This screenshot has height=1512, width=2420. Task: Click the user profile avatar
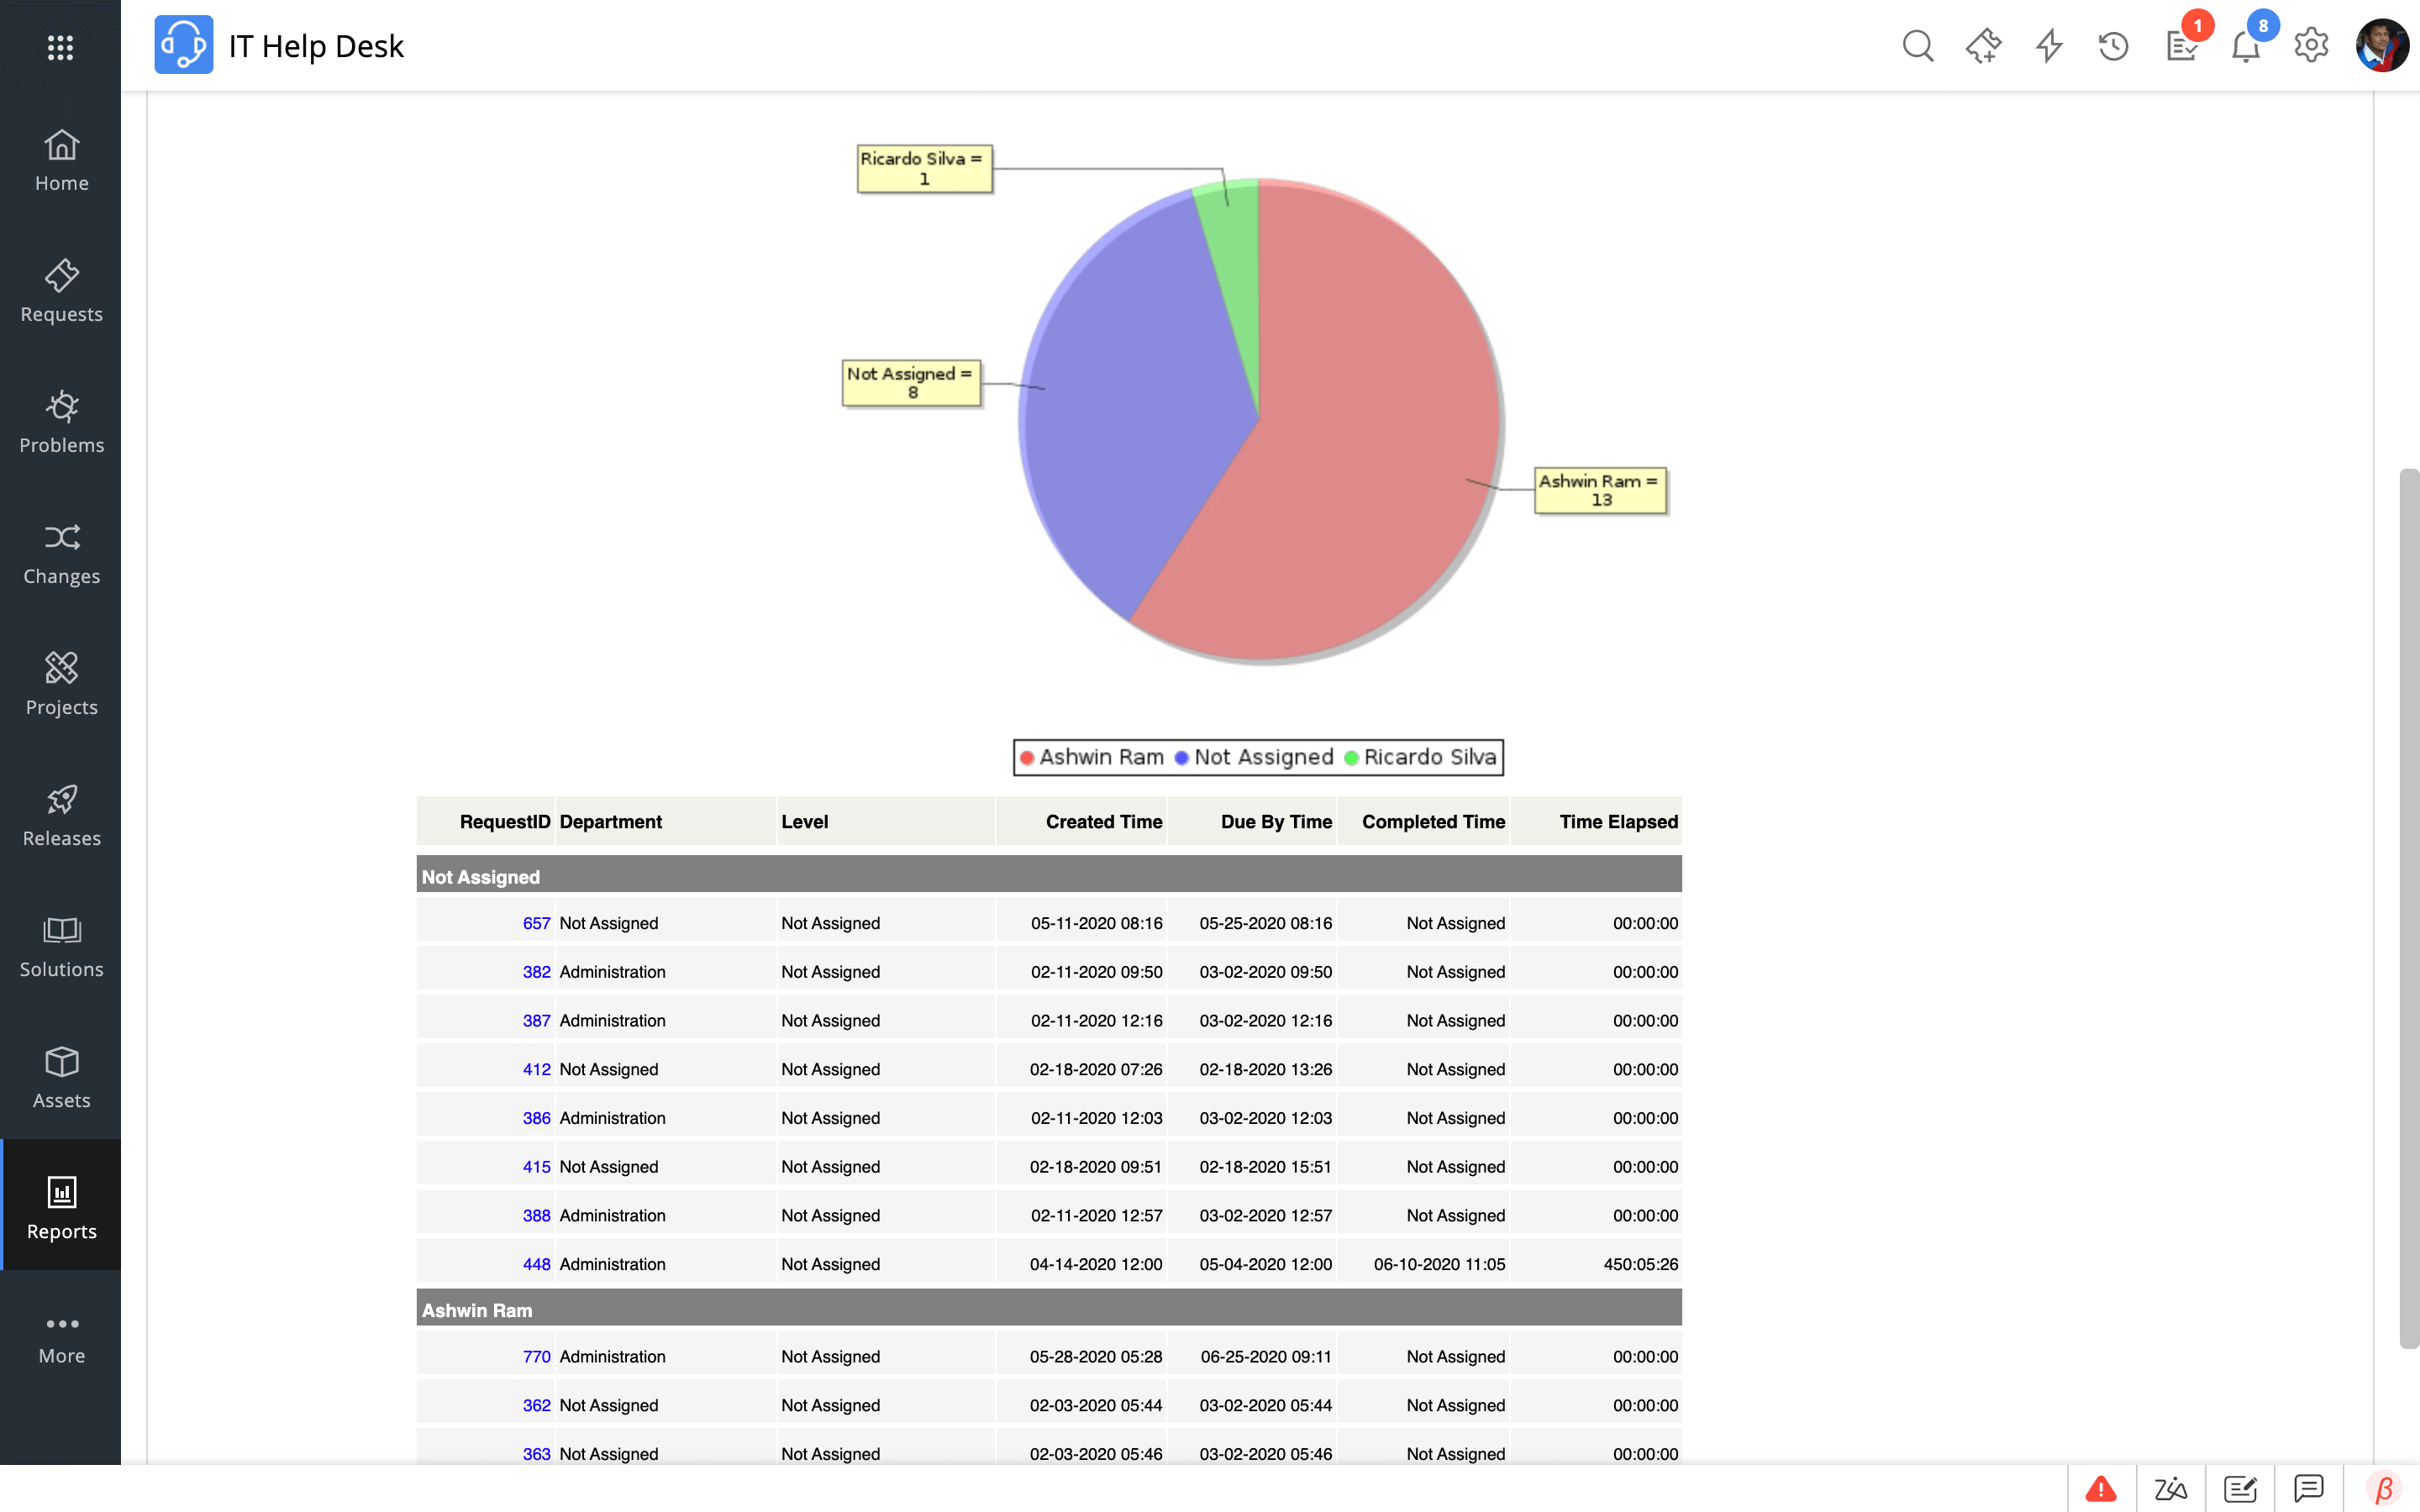2382,46
